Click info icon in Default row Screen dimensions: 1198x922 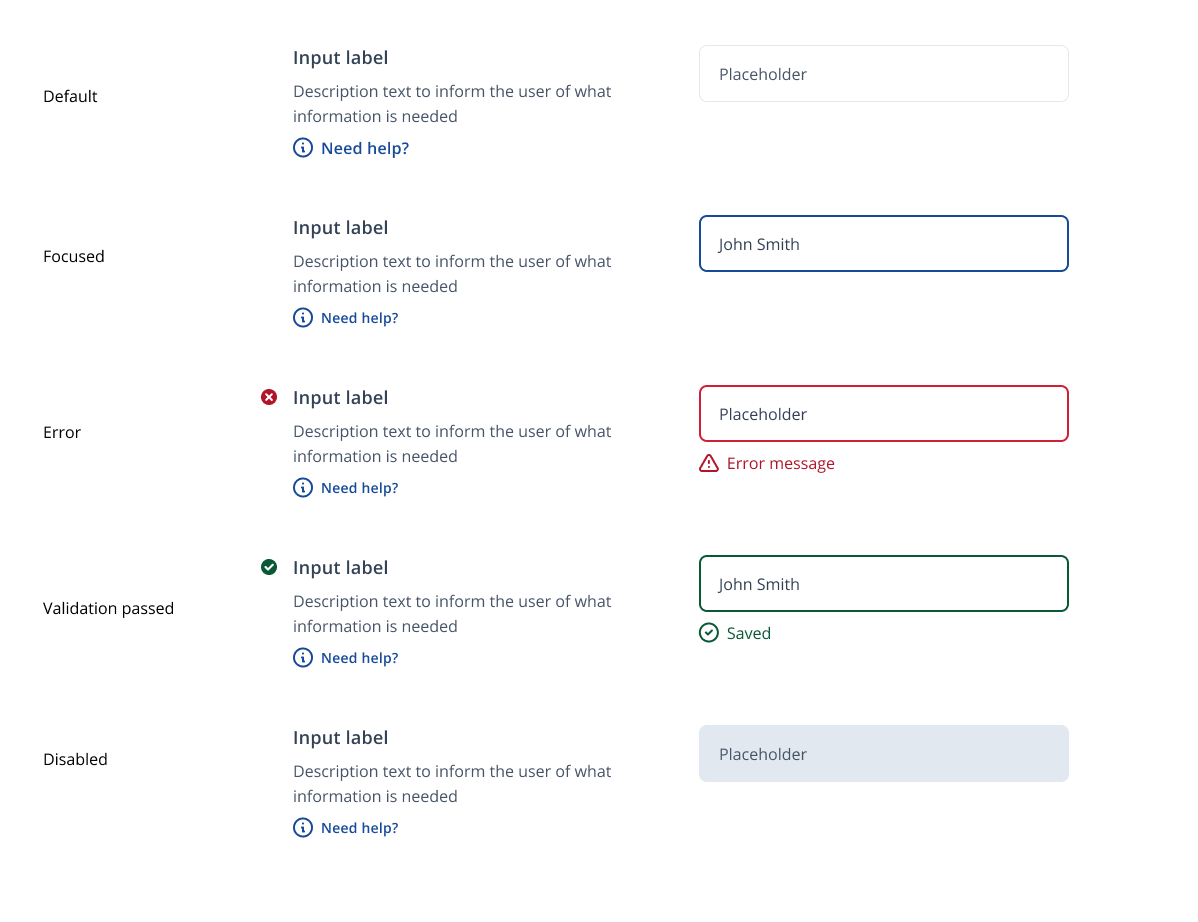pos(303,148)
